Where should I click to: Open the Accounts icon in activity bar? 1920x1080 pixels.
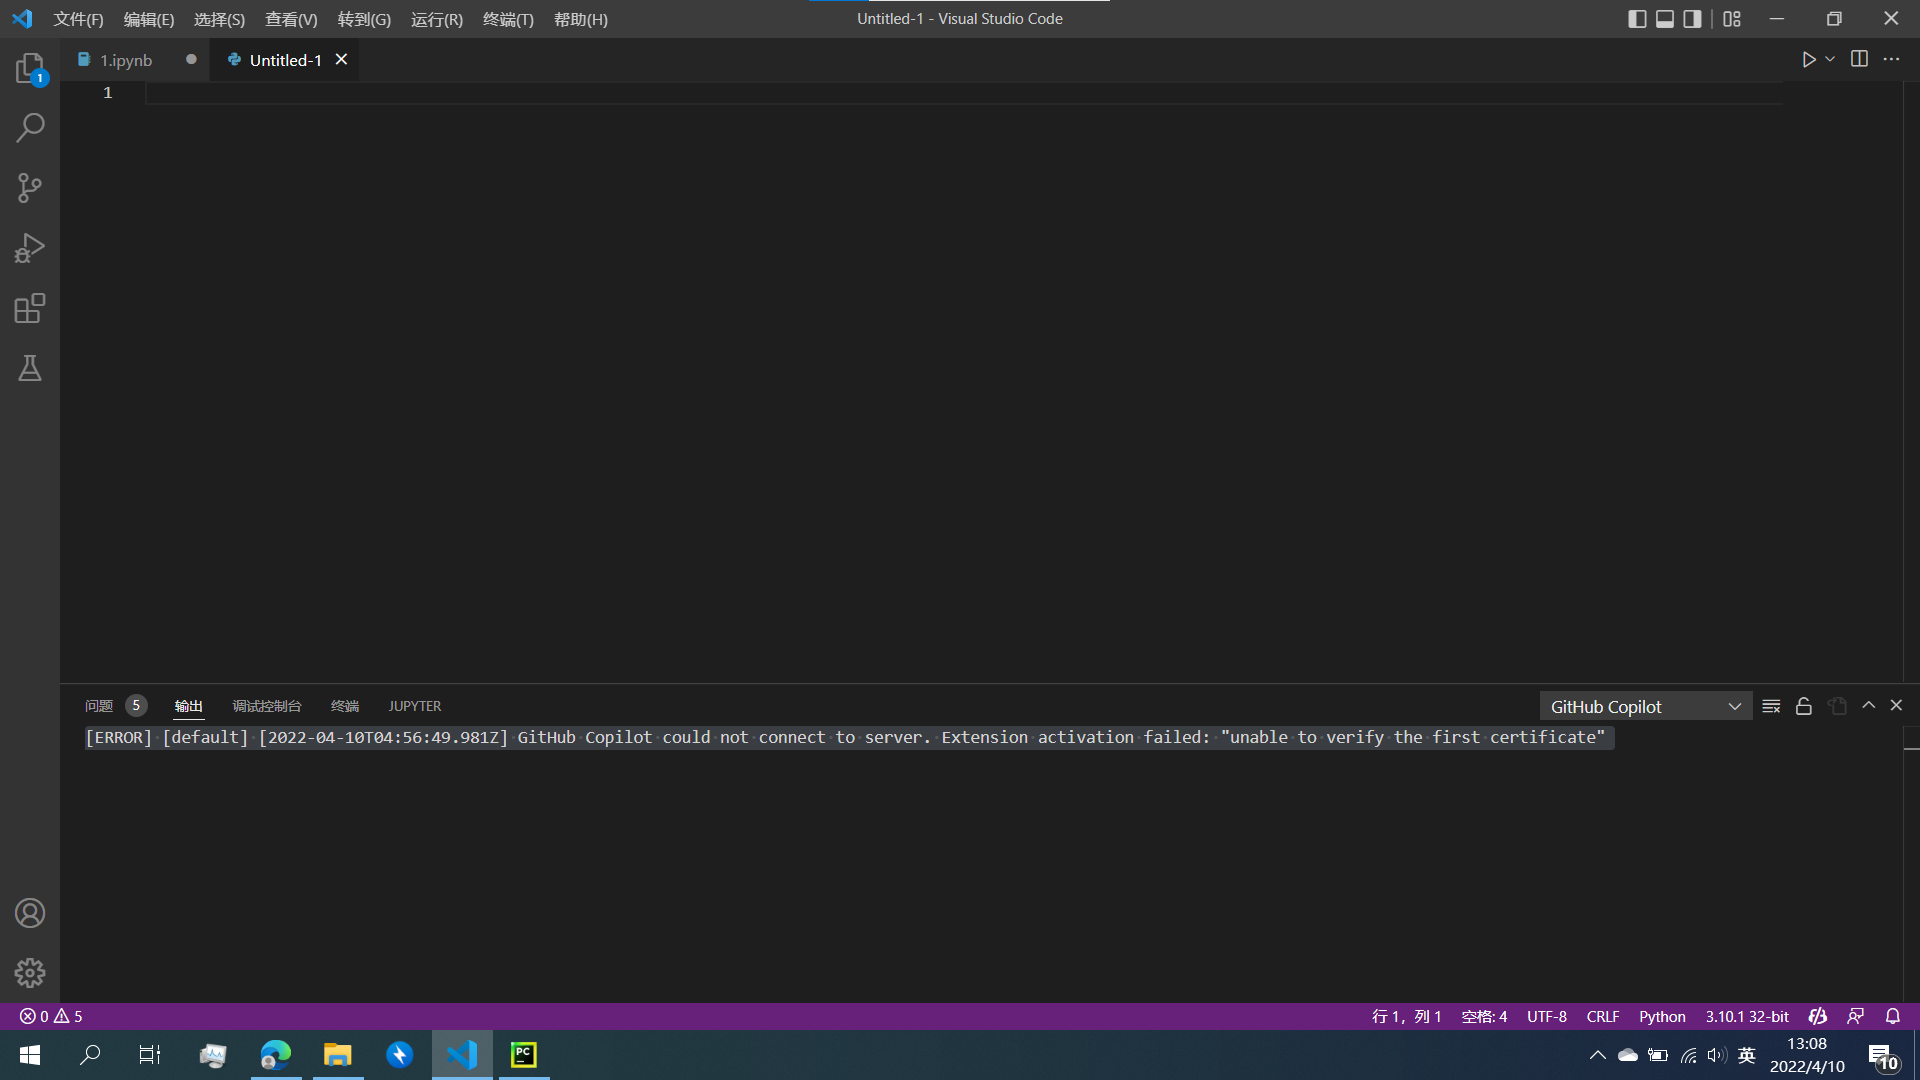click(x=29, y=912)
